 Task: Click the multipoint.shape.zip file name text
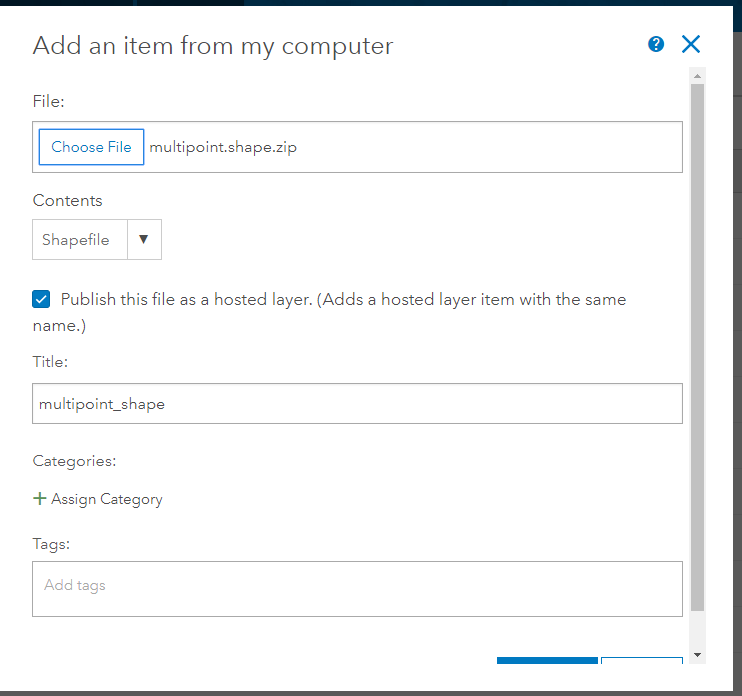click(223, 147)
